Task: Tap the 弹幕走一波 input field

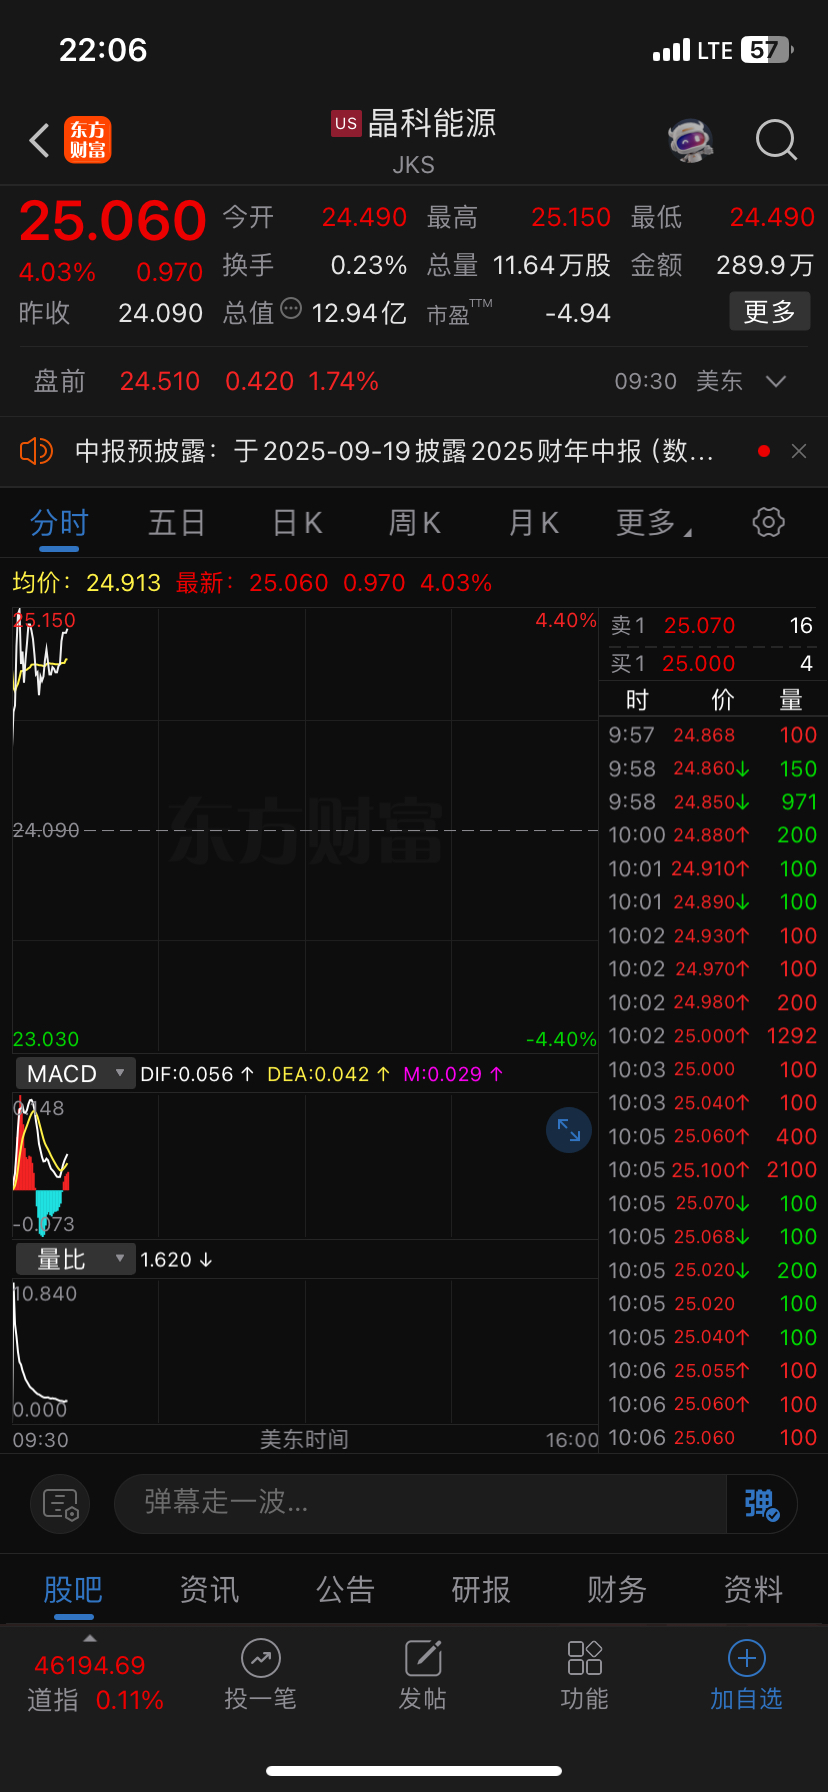Action: 420,1503
